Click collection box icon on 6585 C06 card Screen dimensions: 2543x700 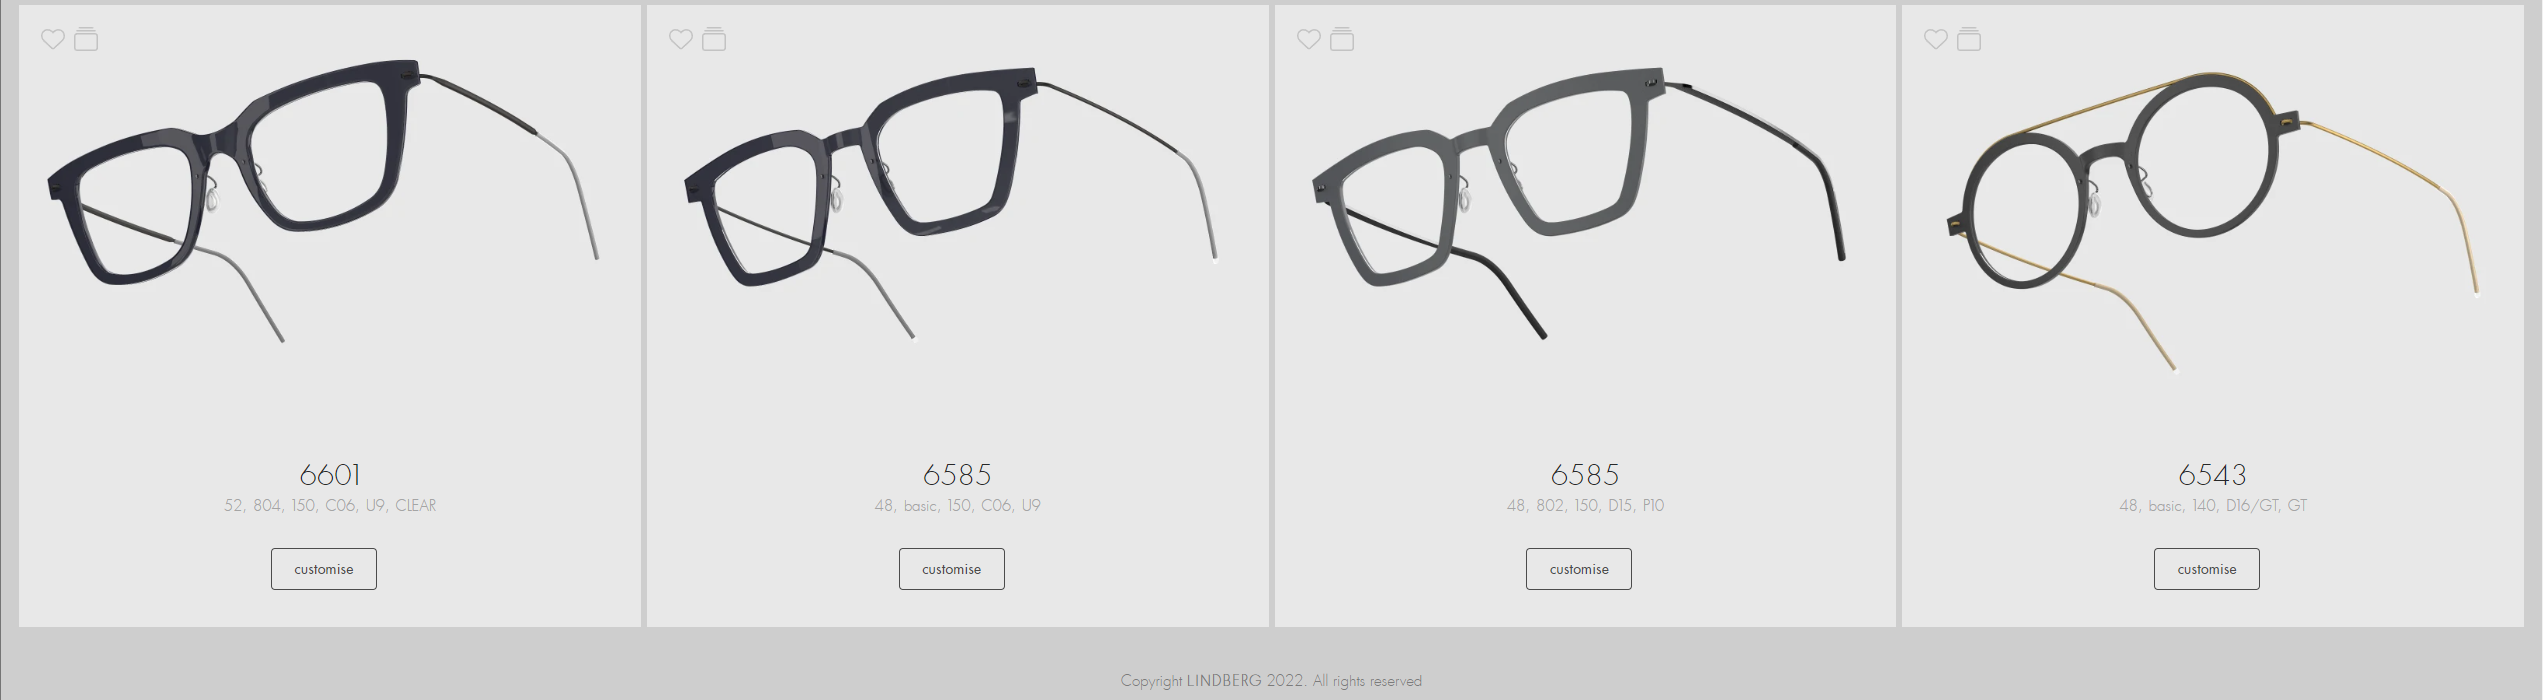click(x=714, y=39)
